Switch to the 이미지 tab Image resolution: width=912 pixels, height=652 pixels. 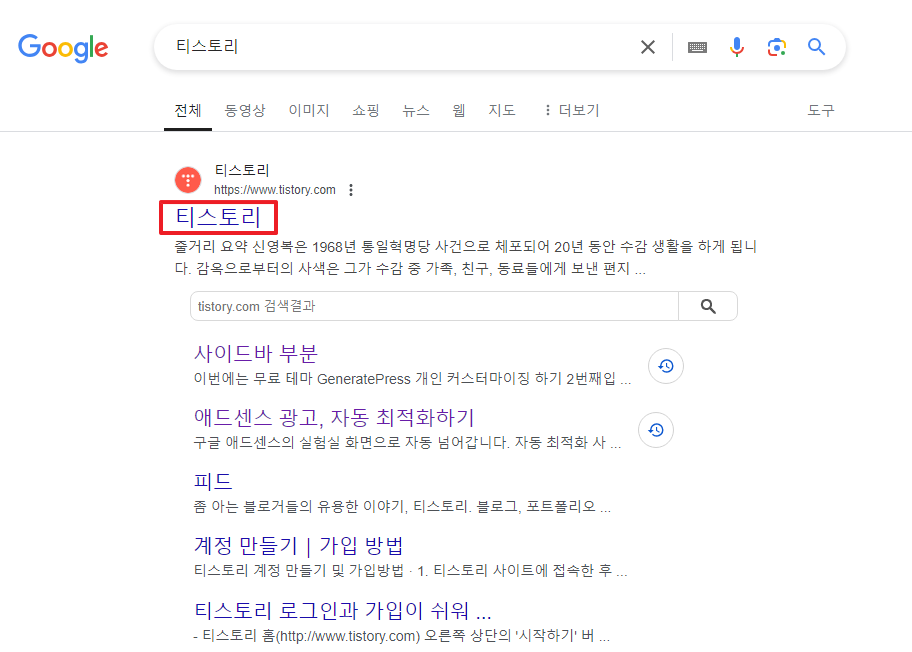pos(308,110)
